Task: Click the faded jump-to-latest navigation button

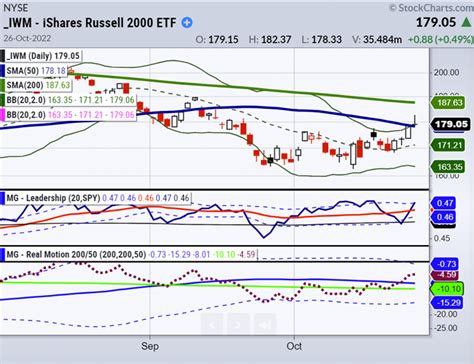Action: (265, 324)
